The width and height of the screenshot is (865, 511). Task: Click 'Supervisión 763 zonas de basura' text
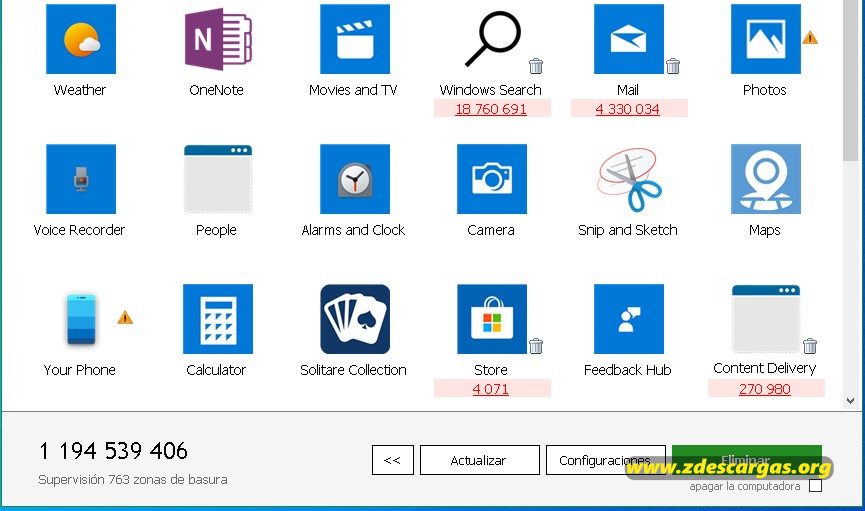pos(133,480)
